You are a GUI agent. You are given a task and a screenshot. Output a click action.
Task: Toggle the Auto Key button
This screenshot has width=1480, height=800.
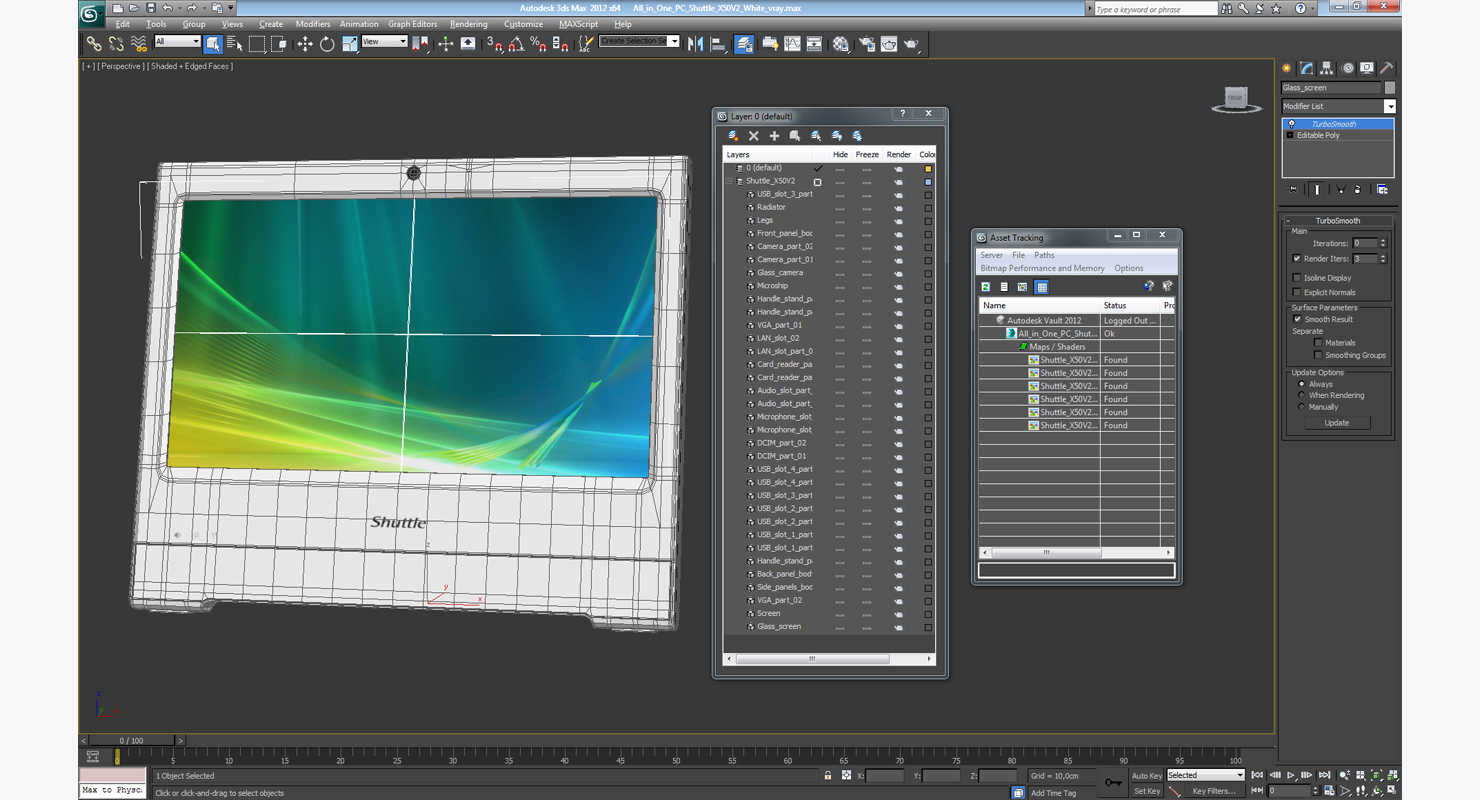1147,776
